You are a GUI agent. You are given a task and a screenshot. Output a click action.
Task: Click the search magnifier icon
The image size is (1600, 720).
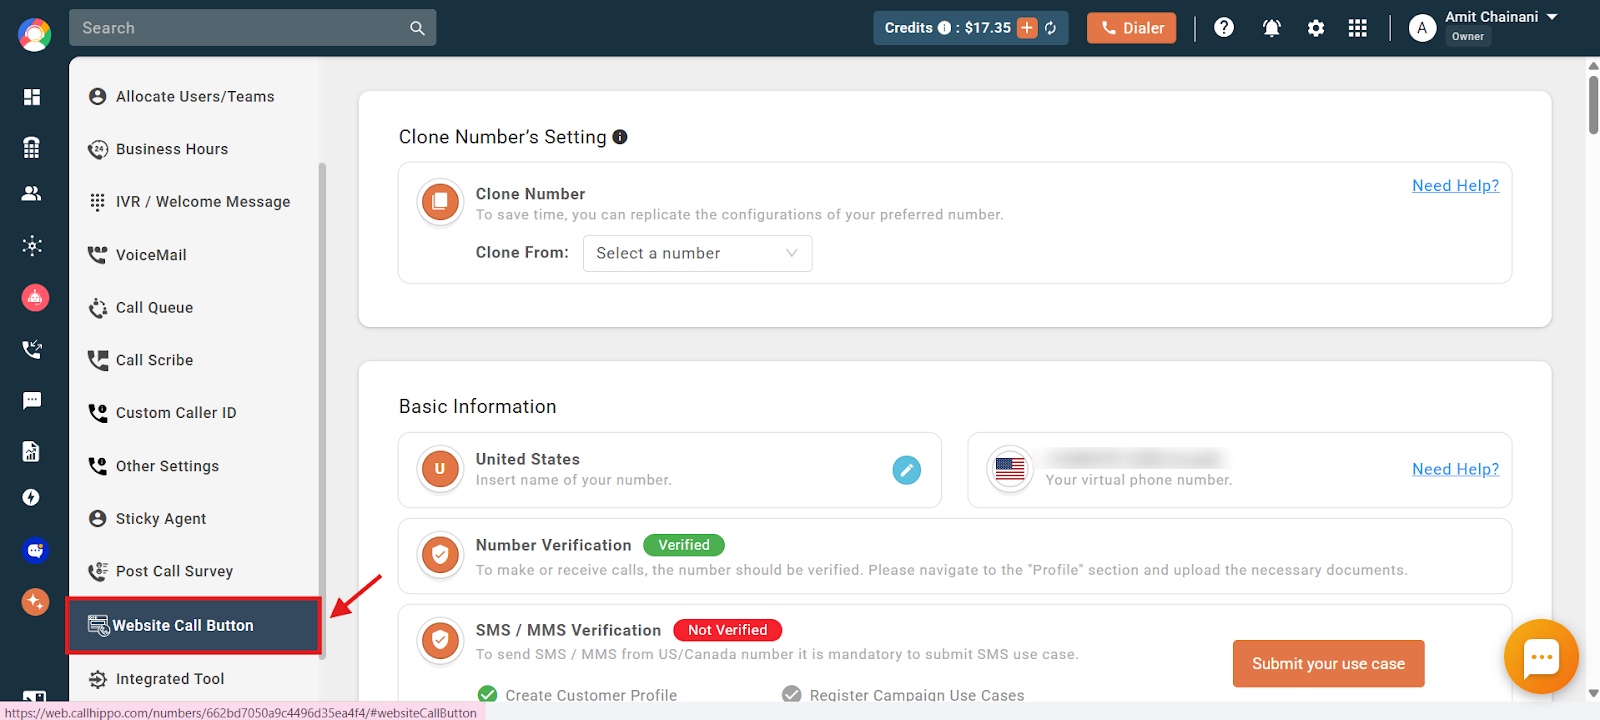(417, 28)
